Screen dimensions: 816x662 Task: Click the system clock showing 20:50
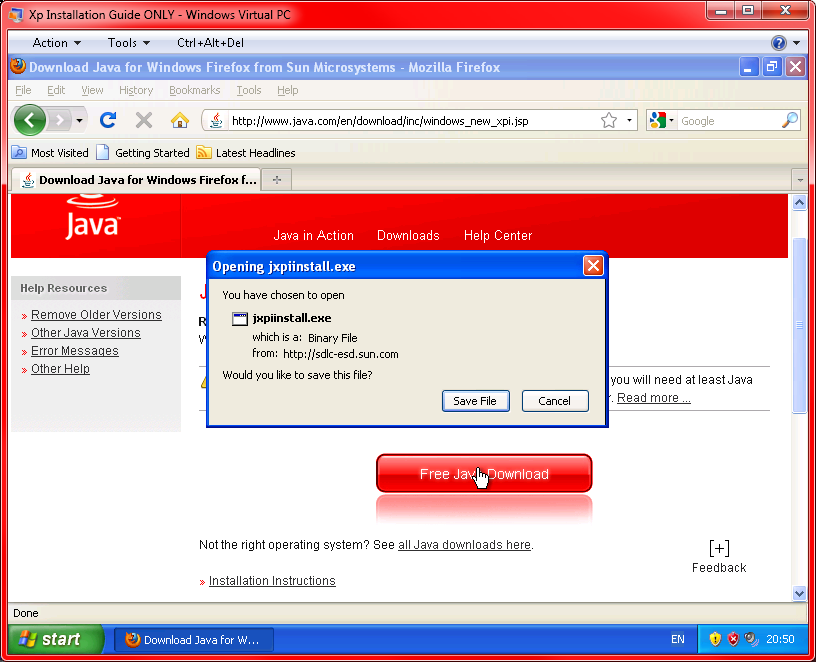[x=780, y=639]
